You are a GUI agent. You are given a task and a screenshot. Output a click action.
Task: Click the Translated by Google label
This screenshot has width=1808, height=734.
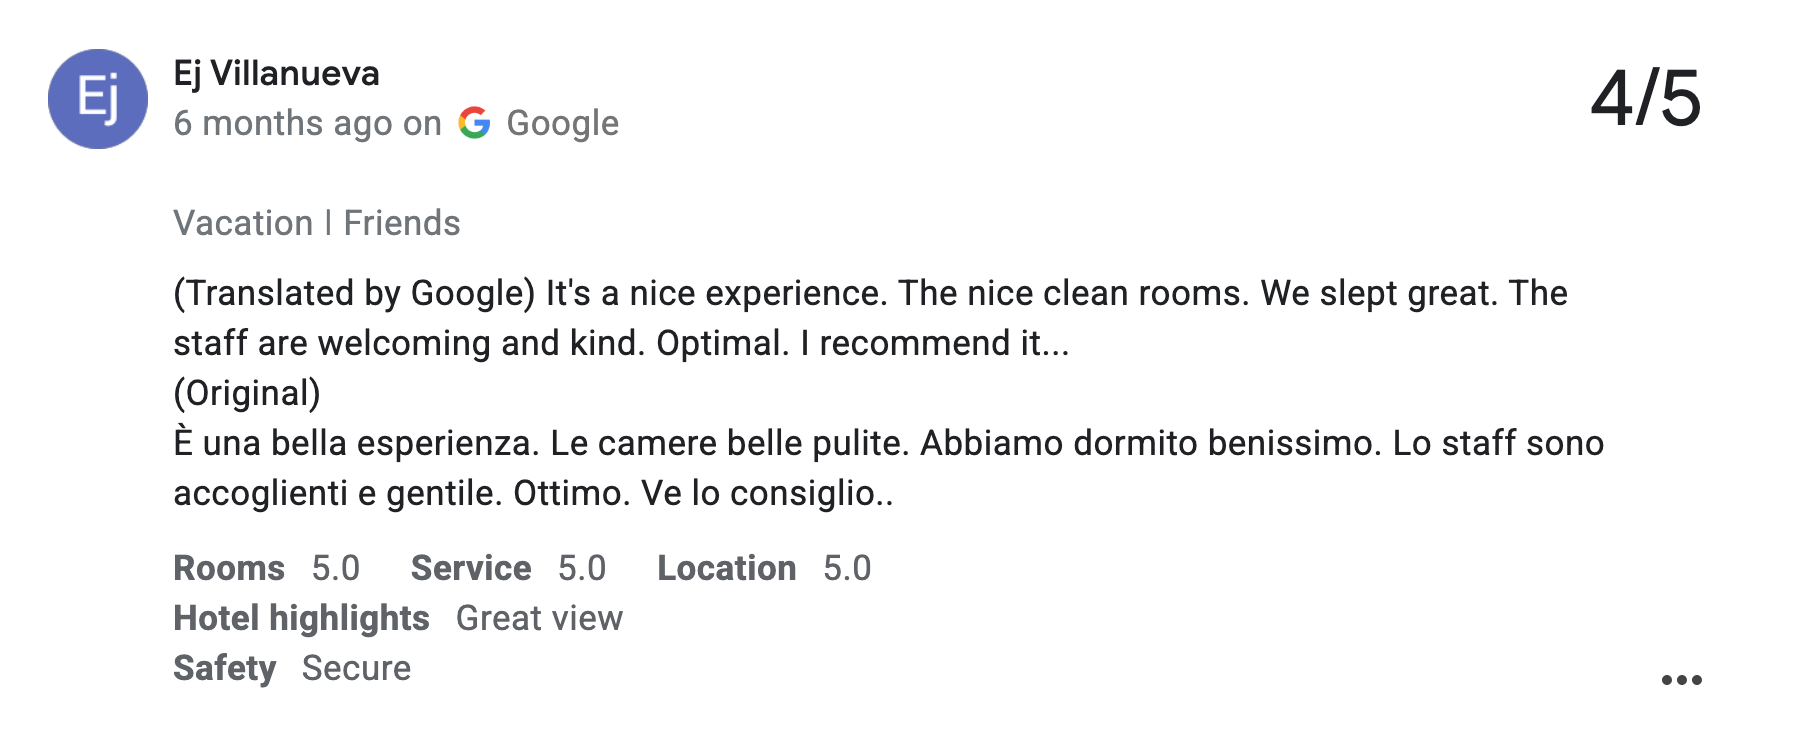pos(355,293)
